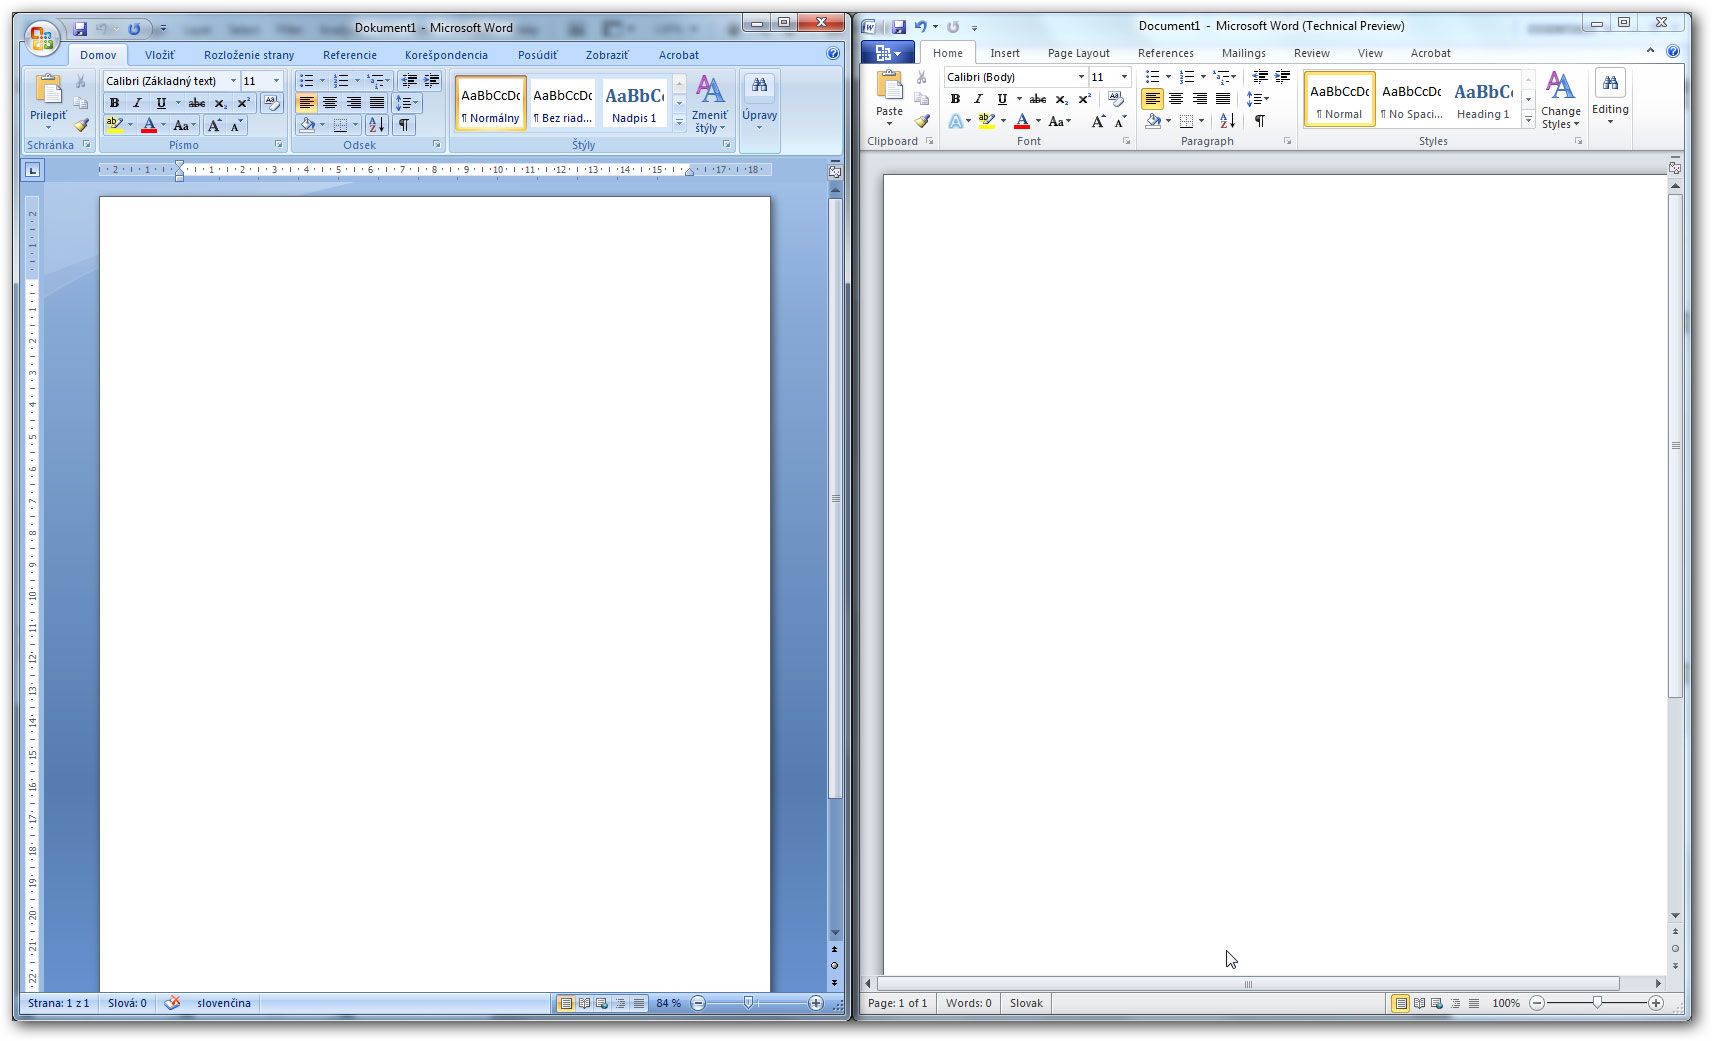Open Numbering dropdown arrow in left window

357,81
